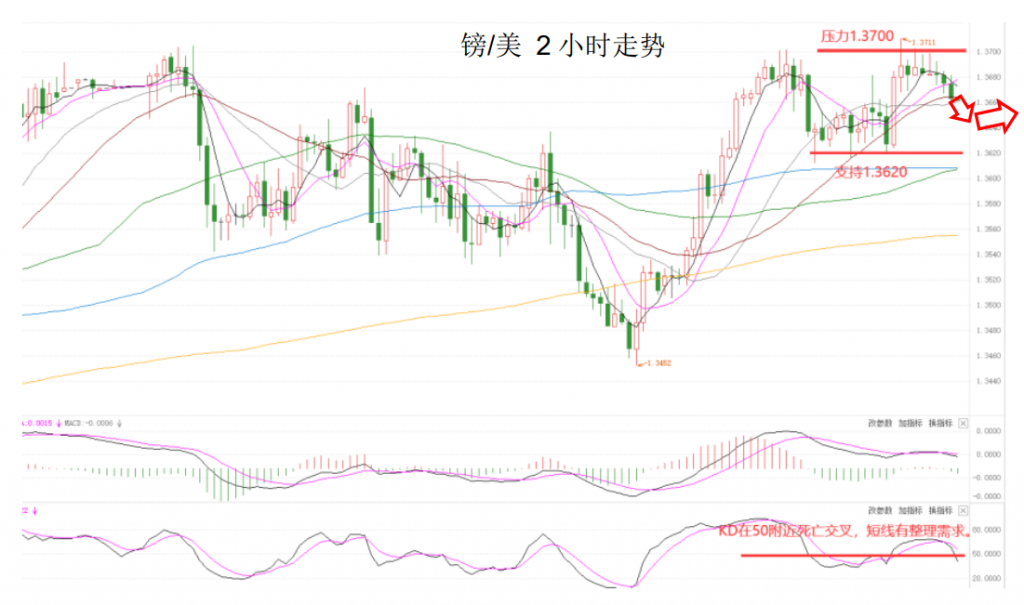1024x605 pixels.
Task: Click the 1.3480 price axis label
Action: click(987, 331)
